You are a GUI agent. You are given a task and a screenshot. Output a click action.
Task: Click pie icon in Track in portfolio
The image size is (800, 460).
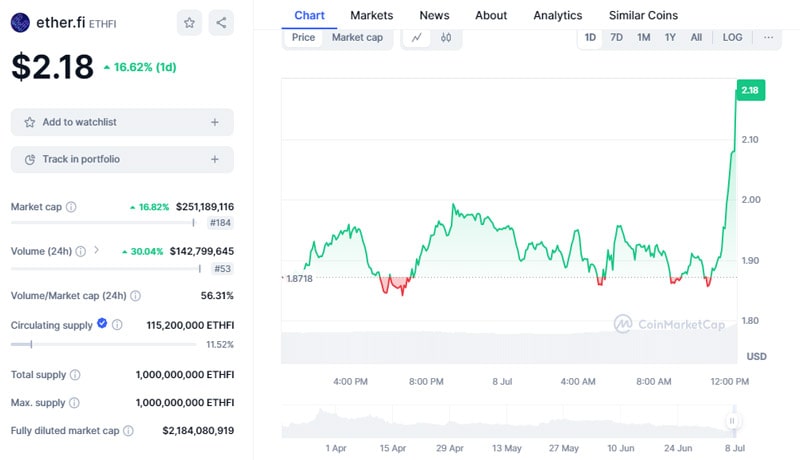[30, 160]
